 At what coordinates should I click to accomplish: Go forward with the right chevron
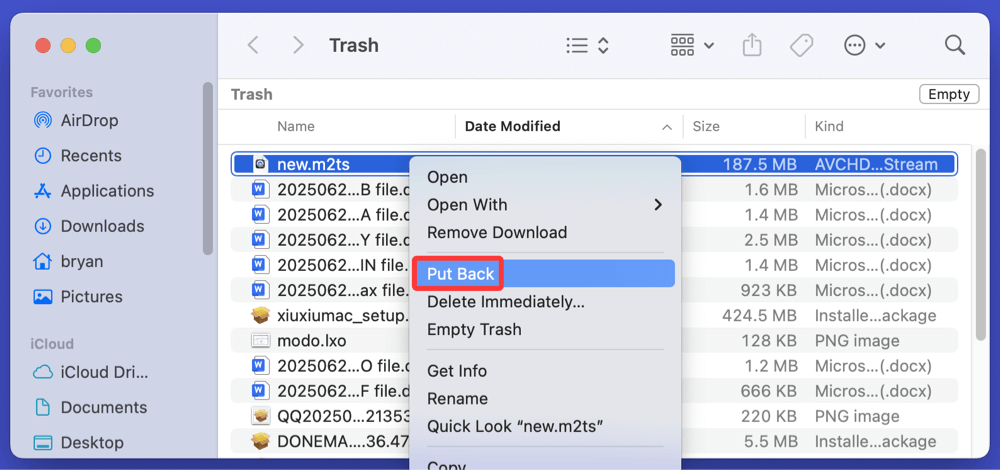(x=297, y=45)
